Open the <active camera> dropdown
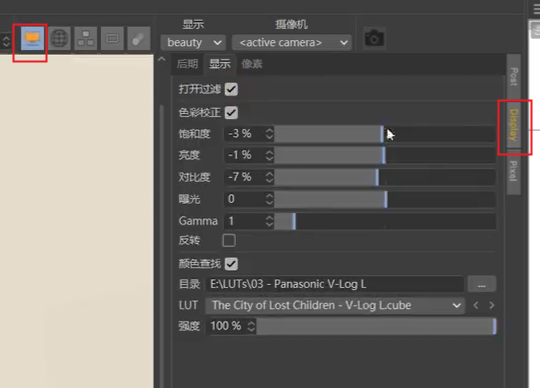The image size is (540, 388). (292, 43)
